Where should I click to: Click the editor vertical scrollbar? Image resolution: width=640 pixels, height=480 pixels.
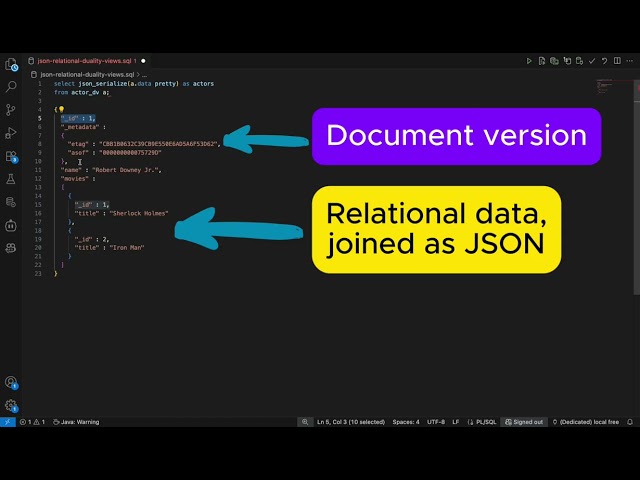click(637, 186)
